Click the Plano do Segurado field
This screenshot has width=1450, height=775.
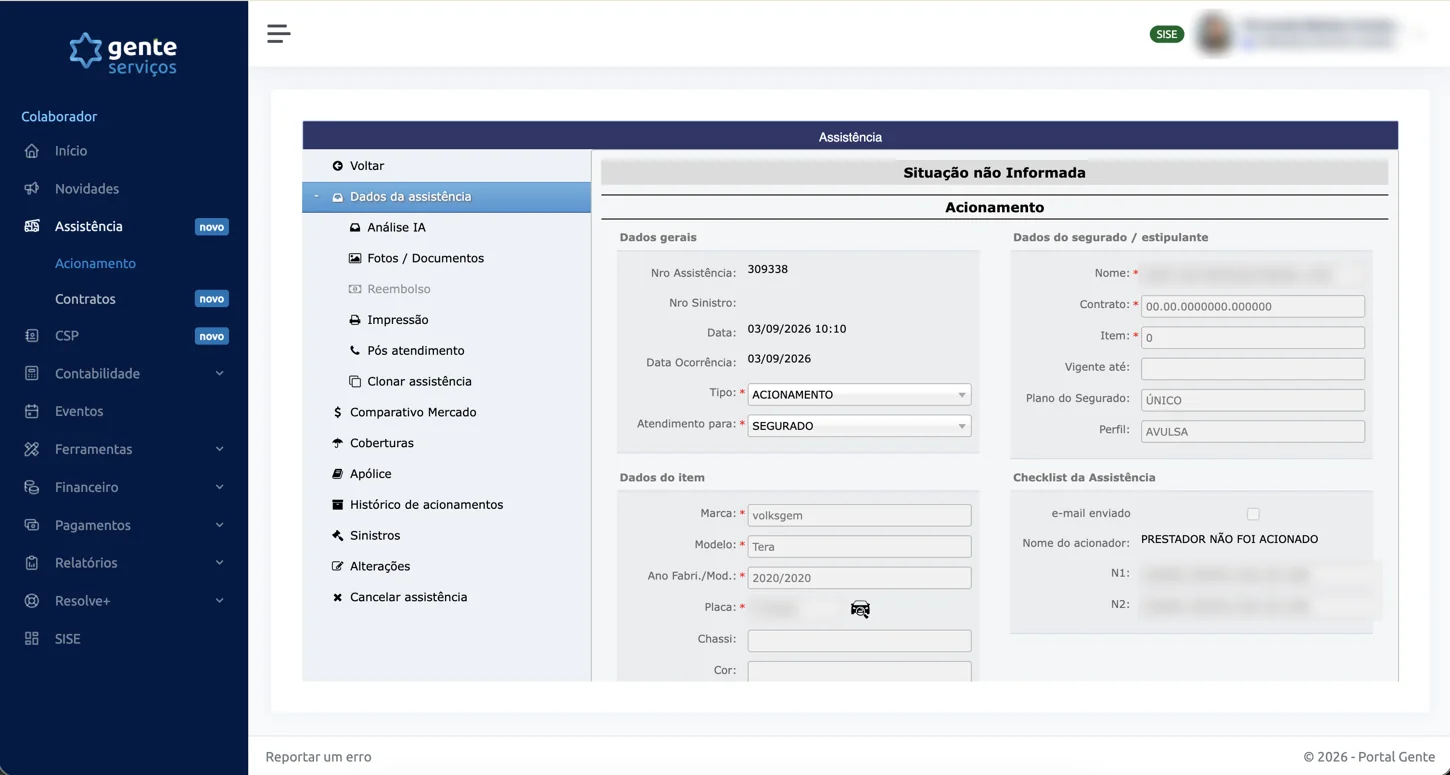tap(1252, 400)
